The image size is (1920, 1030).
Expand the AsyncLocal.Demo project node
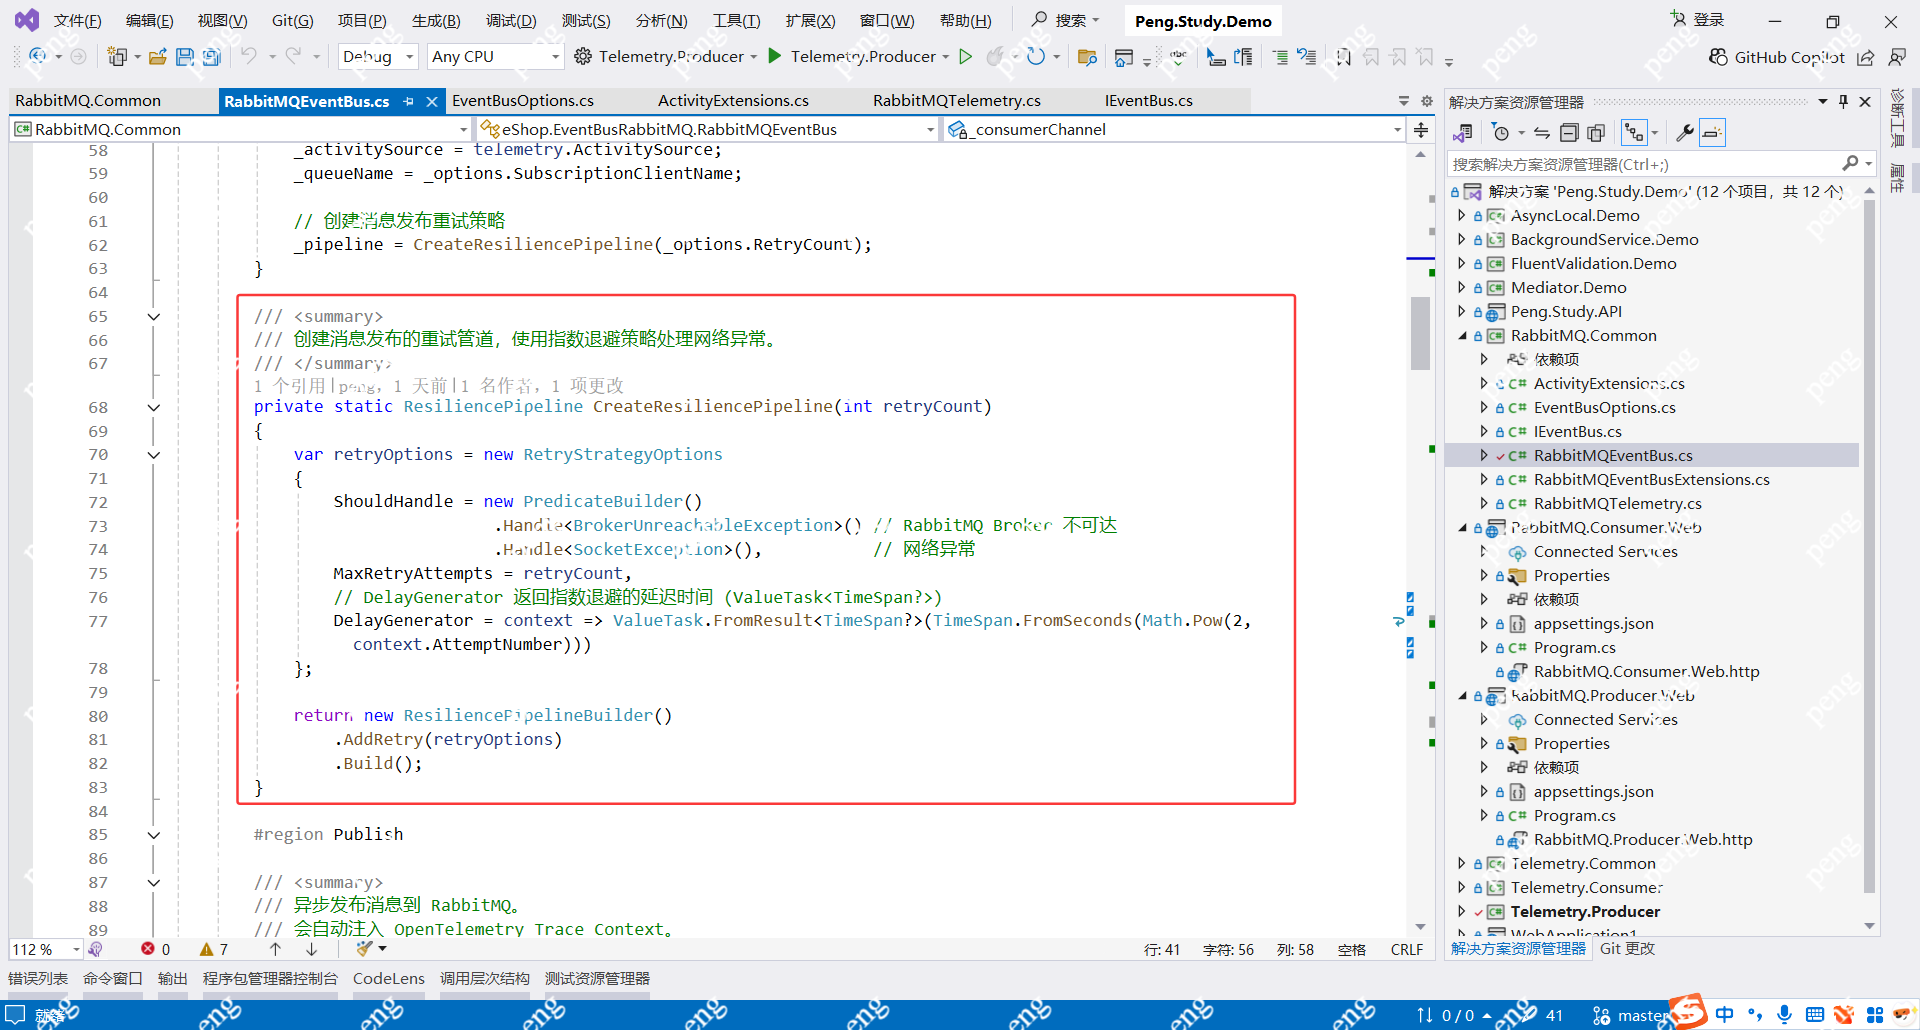1462,216
